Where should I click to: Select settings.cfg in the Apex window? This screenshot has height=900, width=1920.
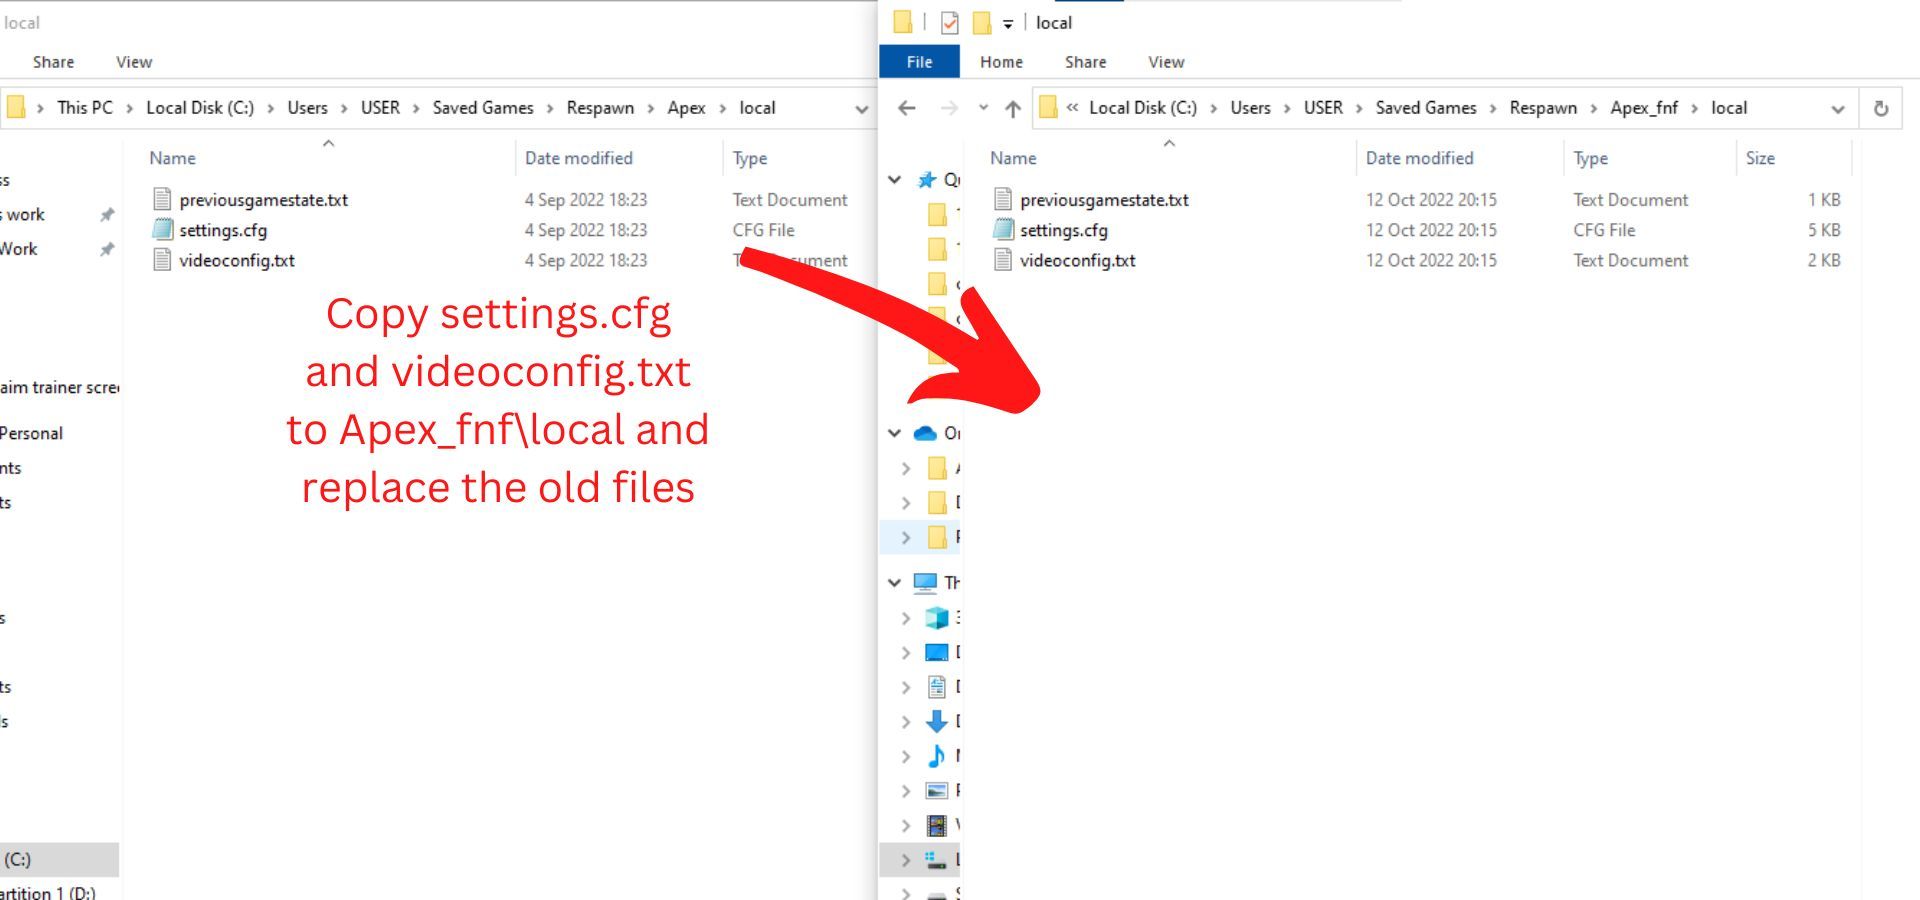223,230
